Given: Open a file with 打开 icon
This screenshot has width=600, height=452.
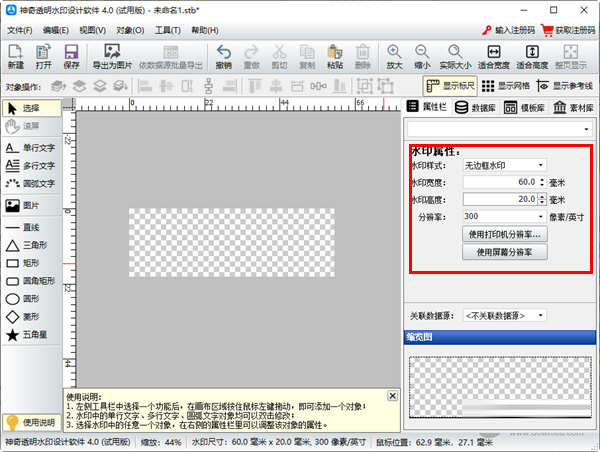Looking at the screenshot, I should tap(43, 56).
